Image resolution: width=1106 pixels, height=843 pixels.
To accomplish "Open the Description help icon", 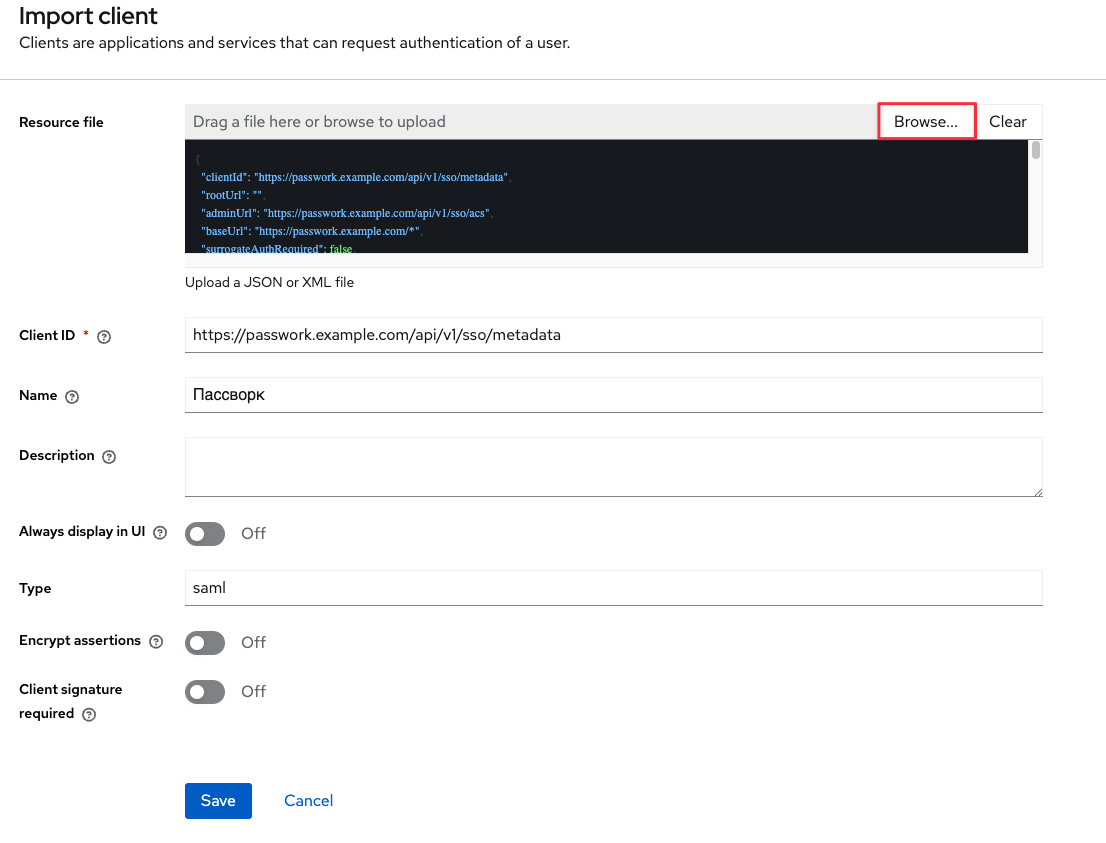I will click(x=108, y=457).
